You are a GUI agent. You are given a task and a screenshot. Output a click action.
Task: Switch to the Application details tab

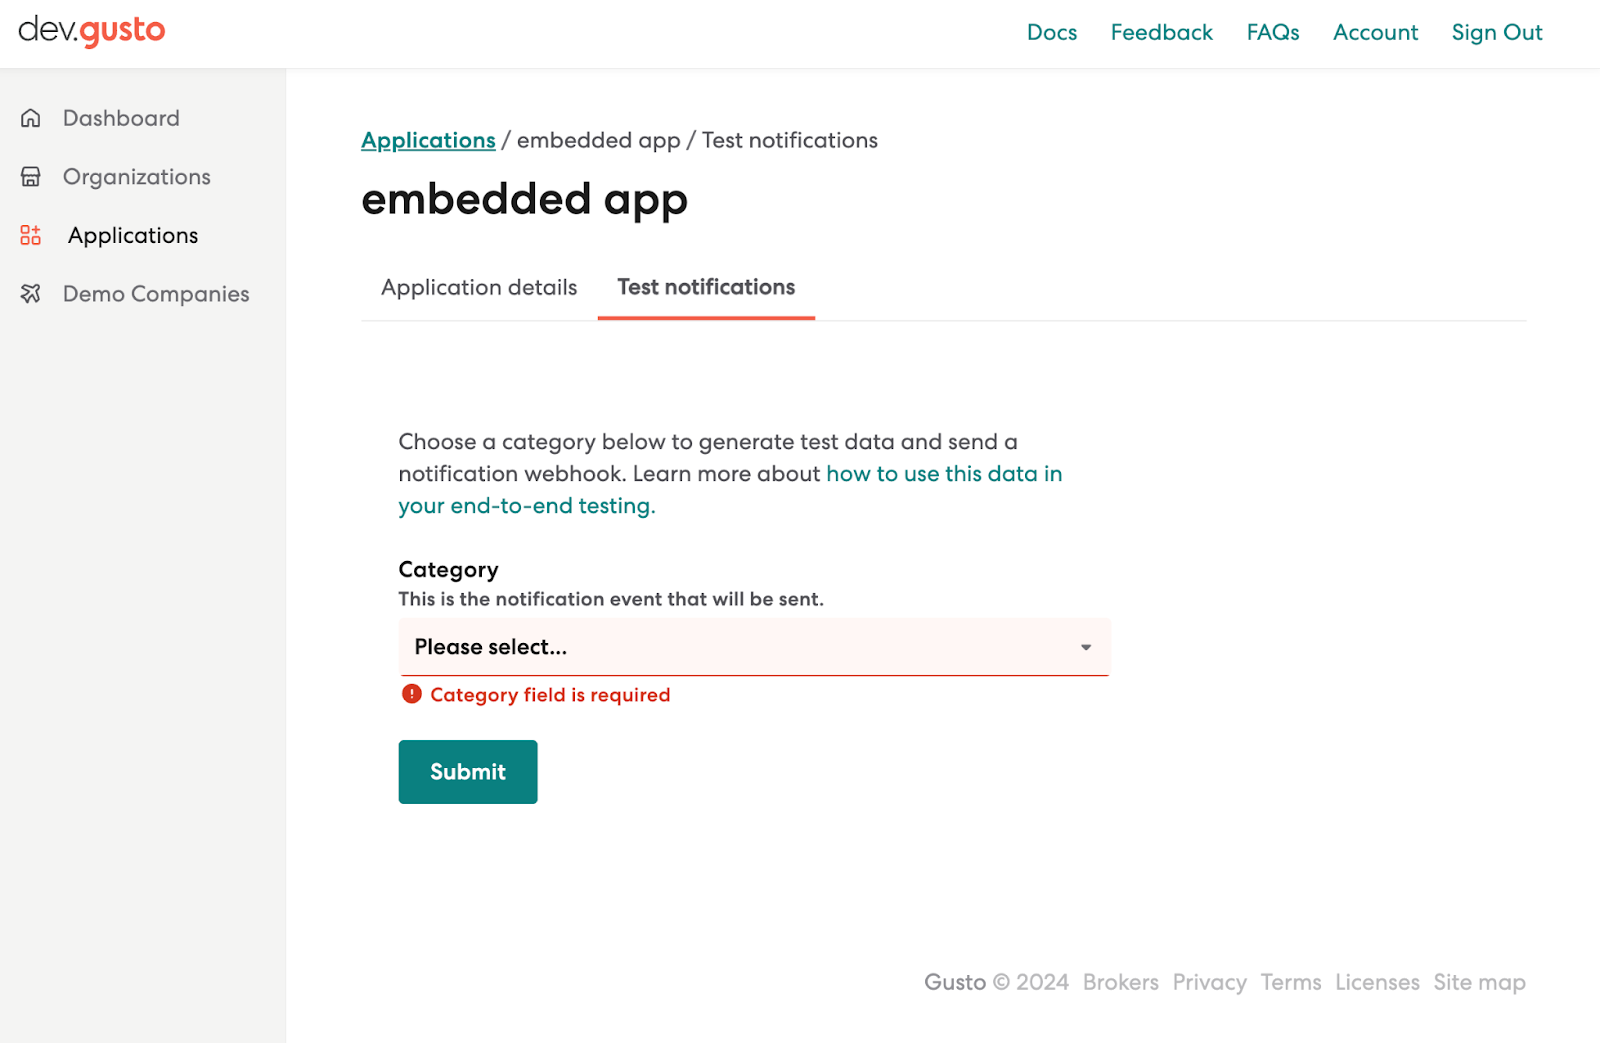(479, 288)
